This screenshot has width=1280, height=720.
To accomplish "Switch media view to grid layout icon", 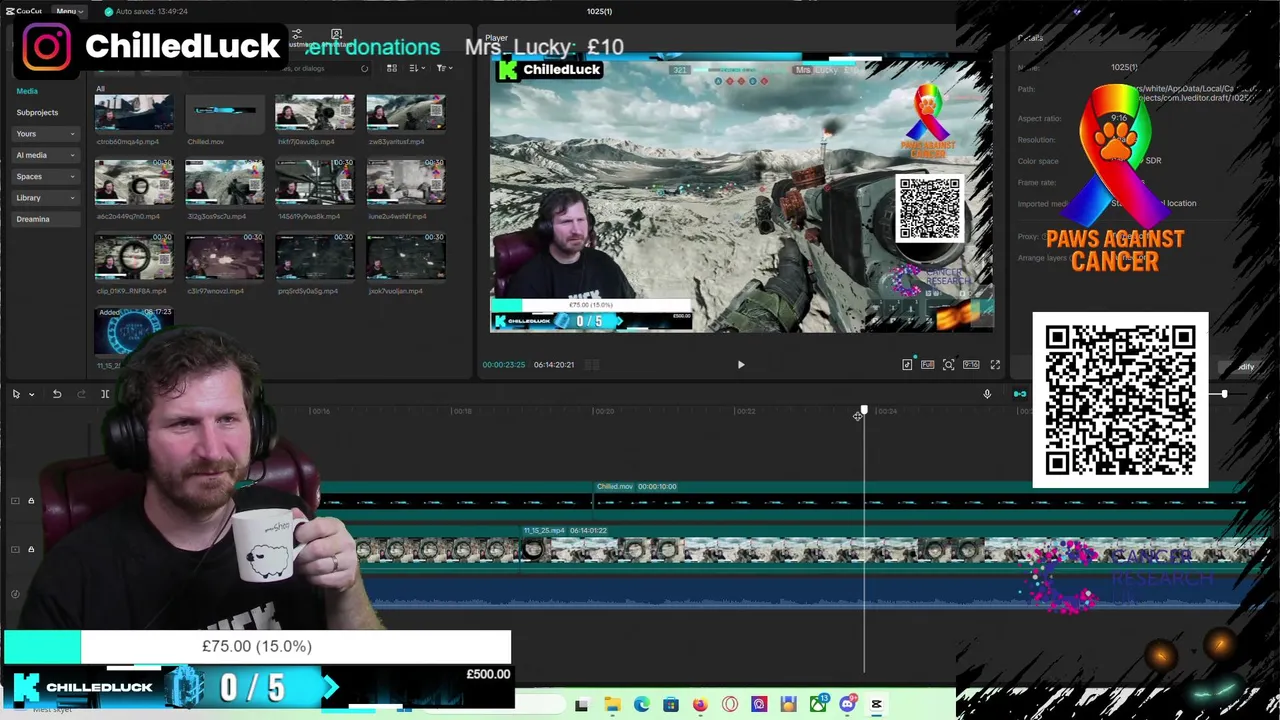I will pyautogui.click(x=392, y=68).
